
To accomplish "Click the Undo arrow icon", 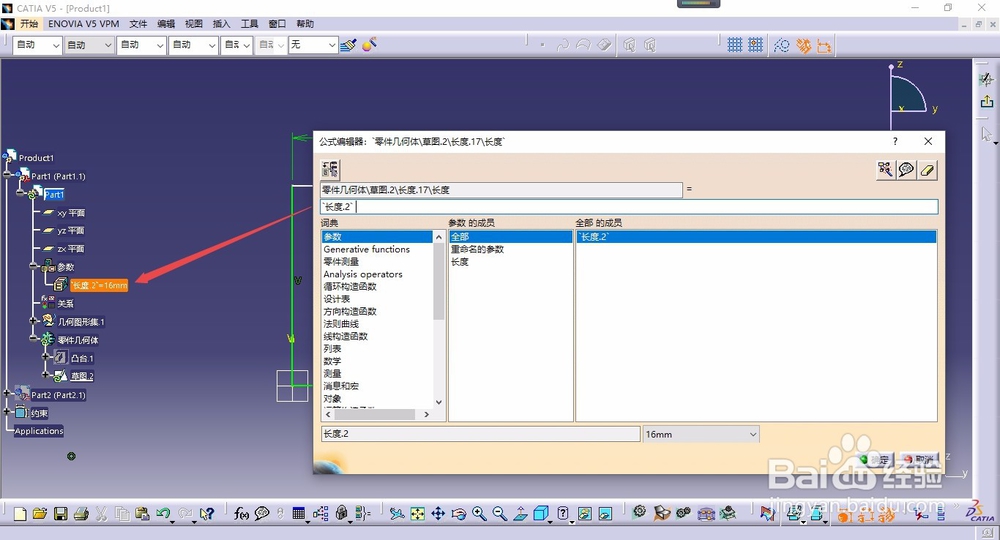I will [163, 513].
